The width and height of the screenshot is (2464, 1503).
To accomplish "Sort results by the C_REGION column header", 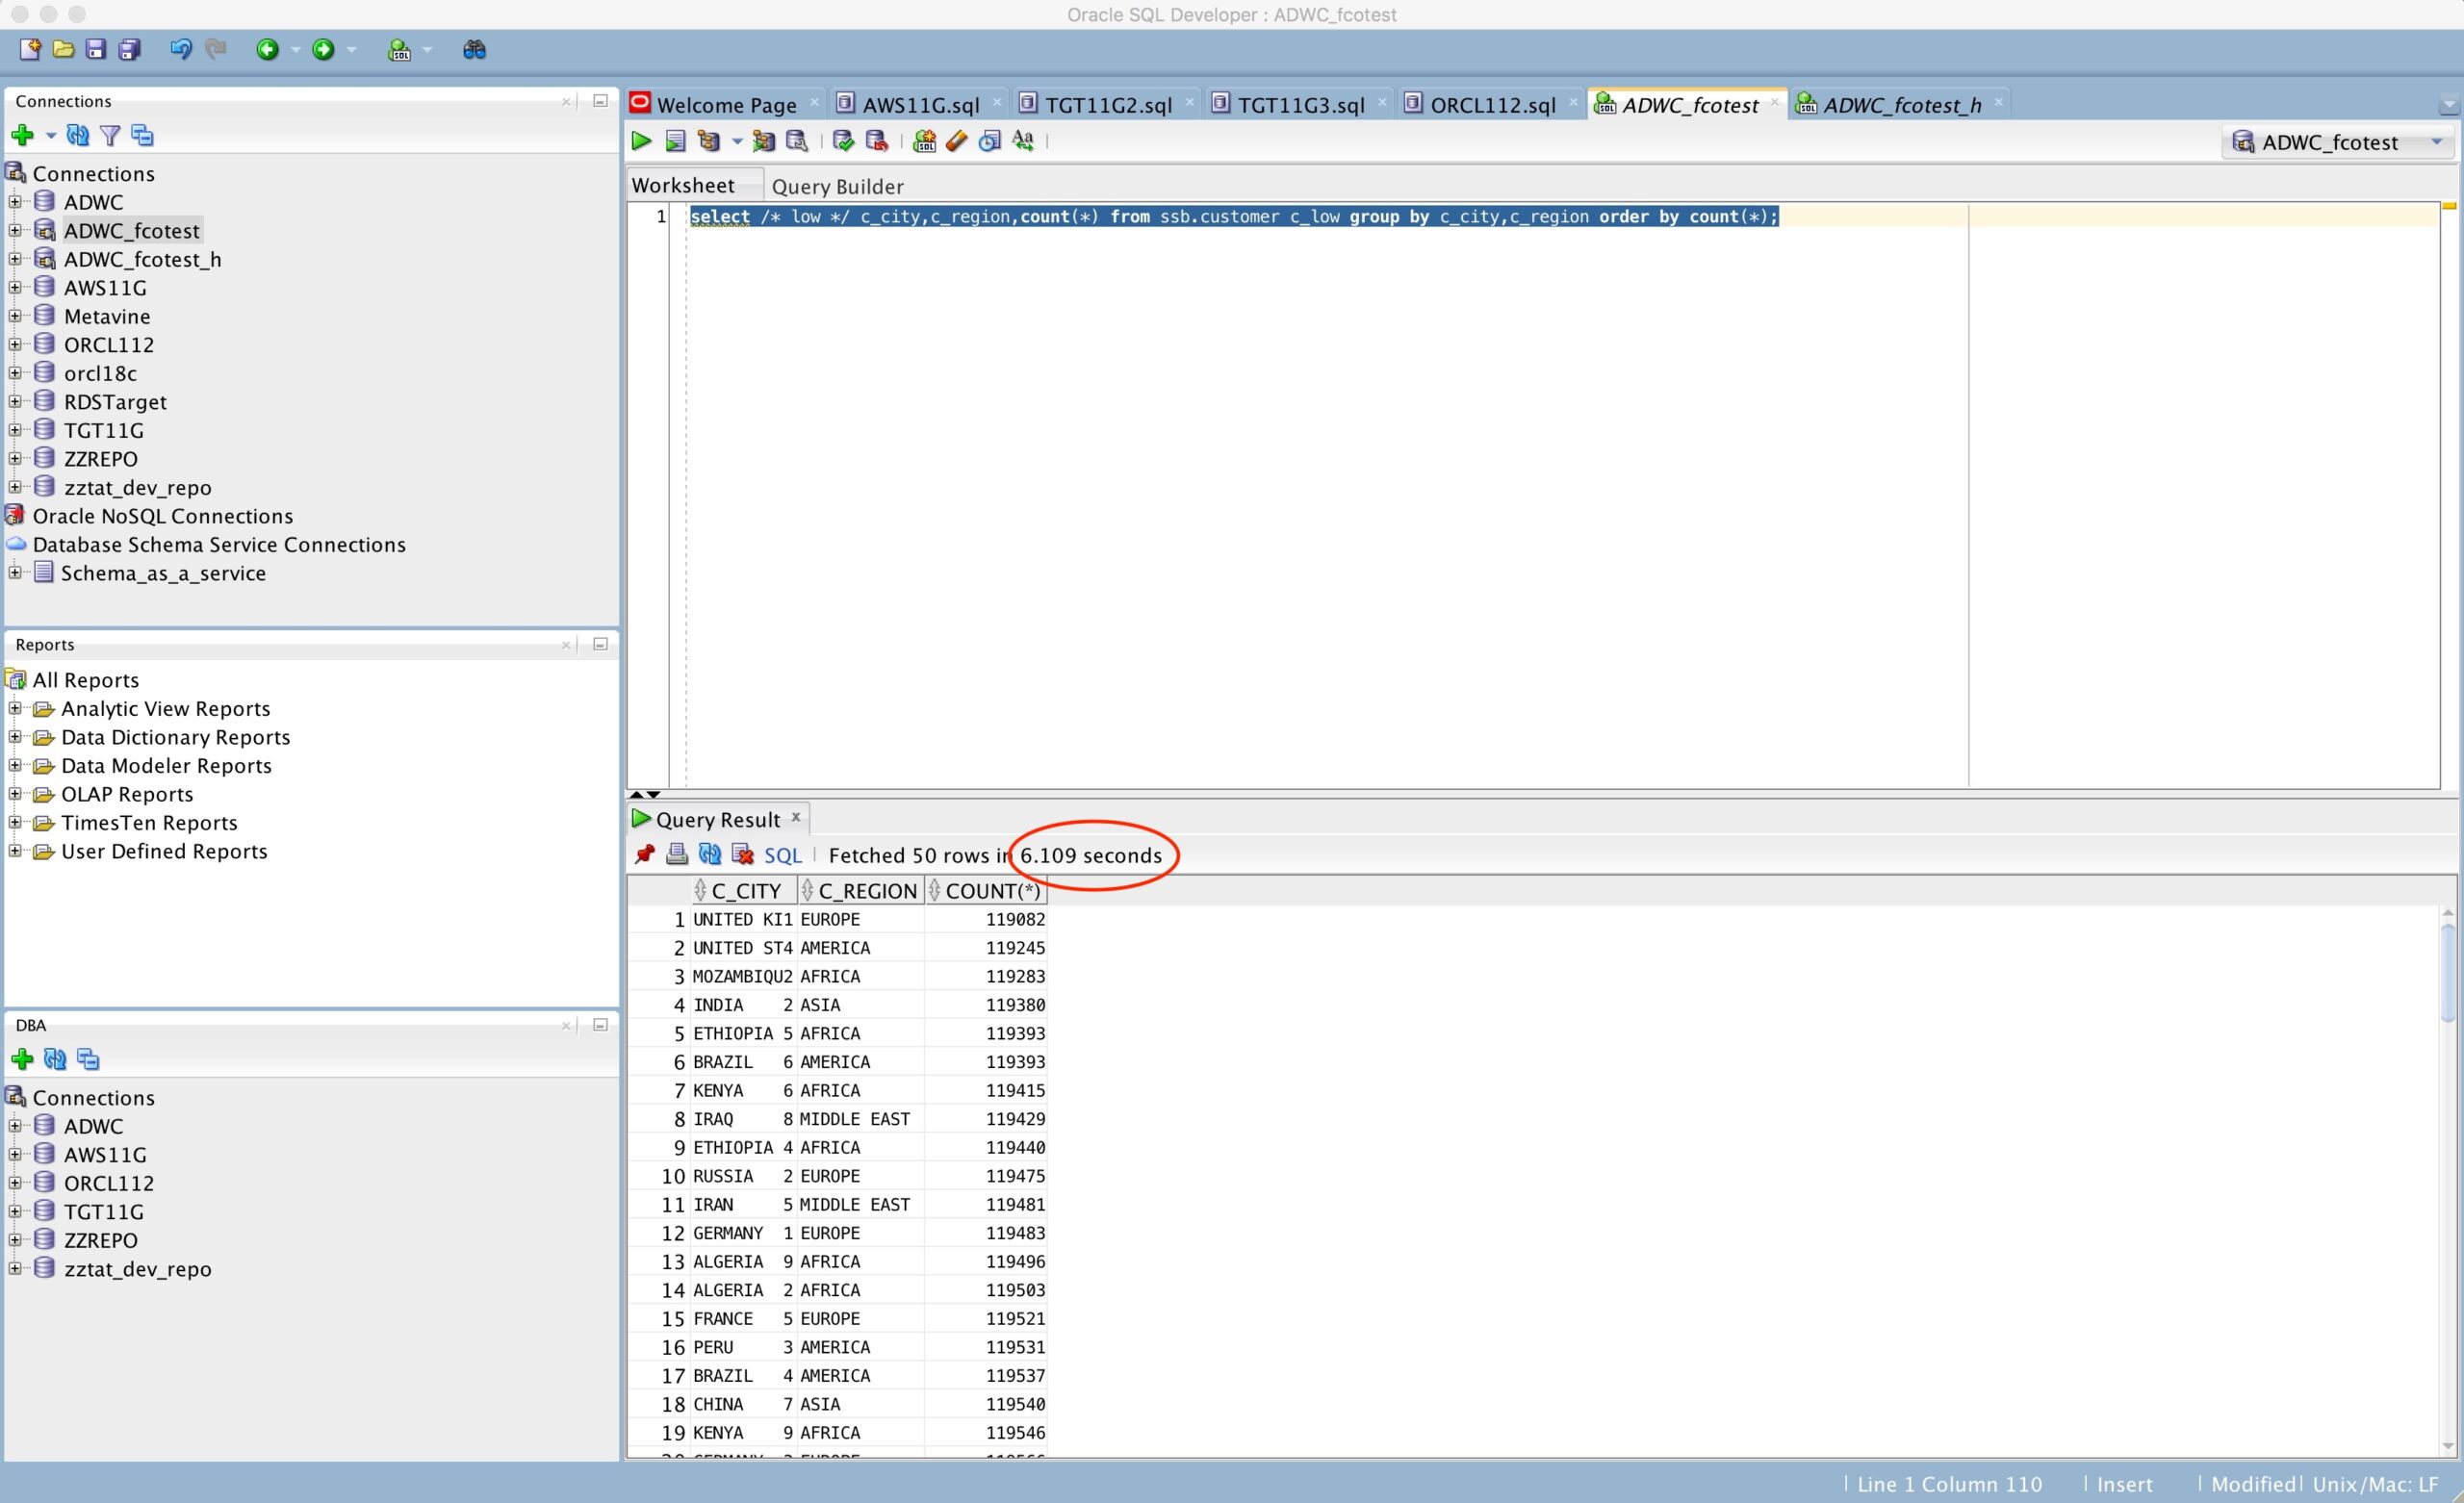I will [x=866, y=890].
